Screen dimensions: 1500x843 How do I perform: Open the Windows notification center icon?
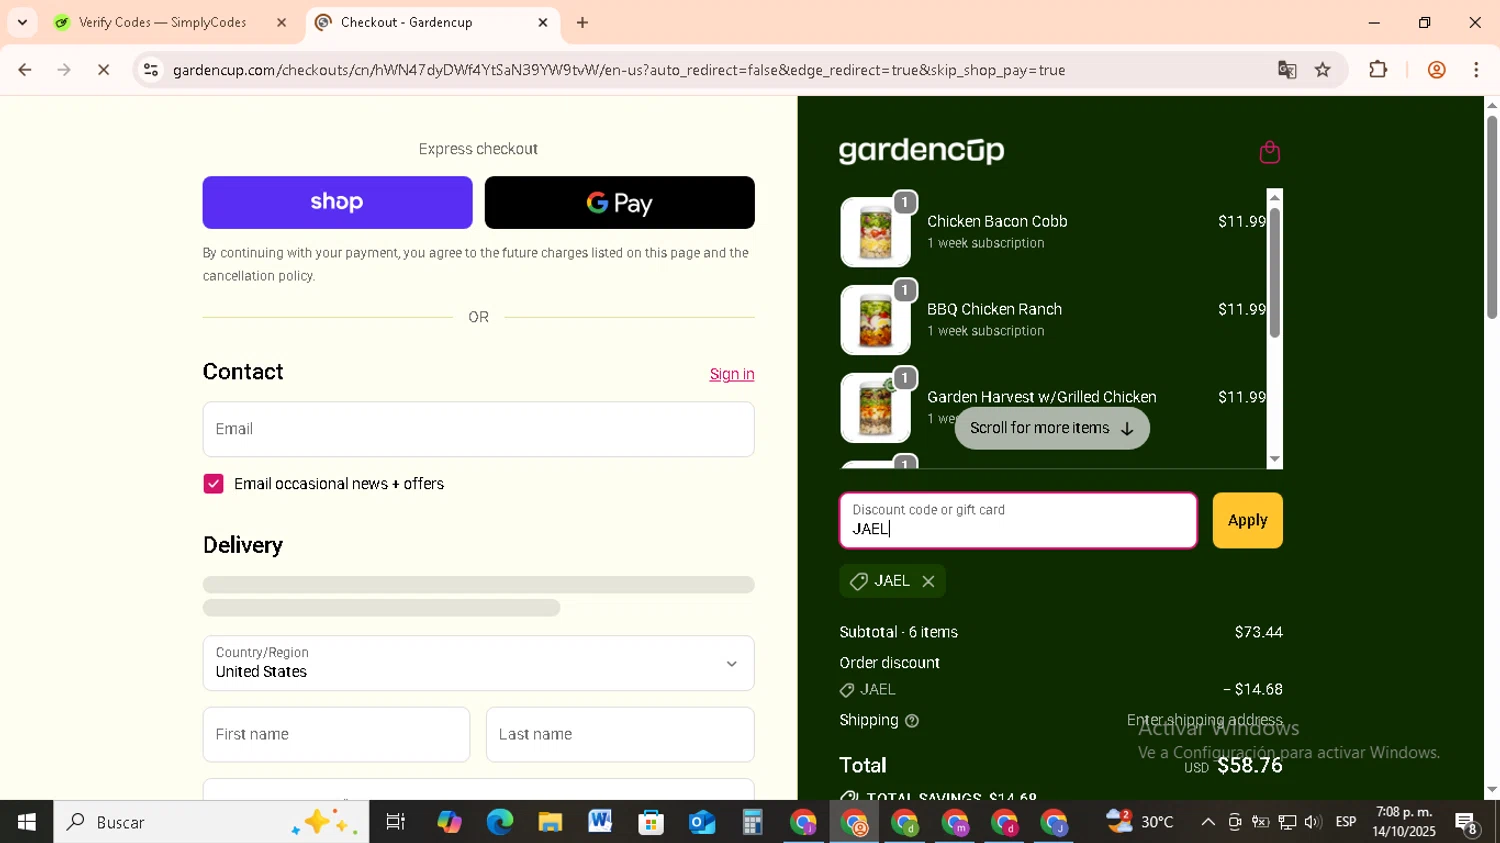pos(1467,823)
